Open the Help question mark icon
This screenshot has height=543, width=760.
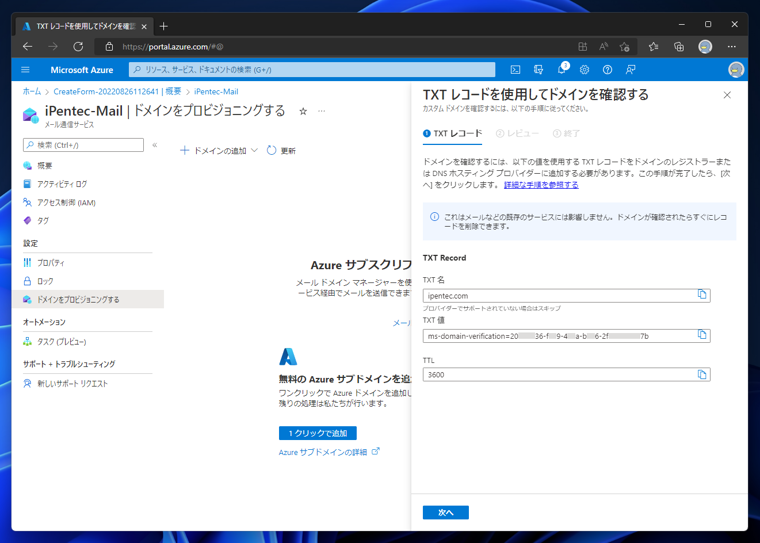[607, 70]
